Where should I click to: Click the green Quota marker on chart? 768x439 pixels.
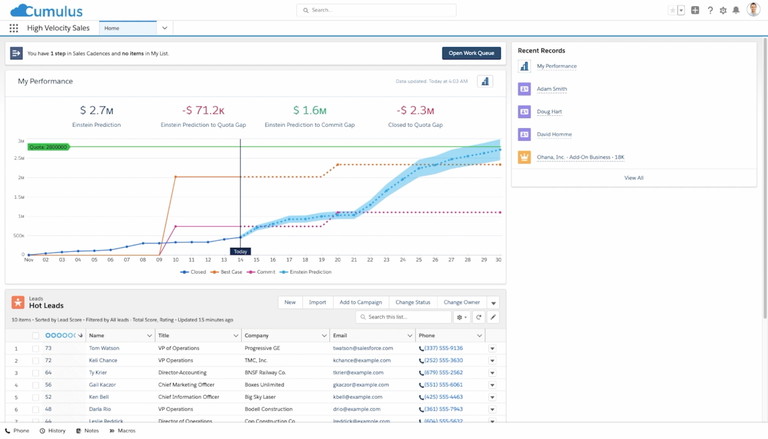pos(48,147)
